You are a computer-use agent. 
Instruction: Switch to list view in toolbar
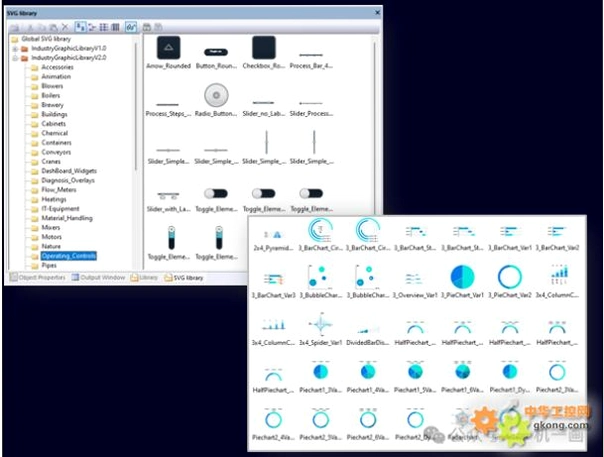coord(104,27)
